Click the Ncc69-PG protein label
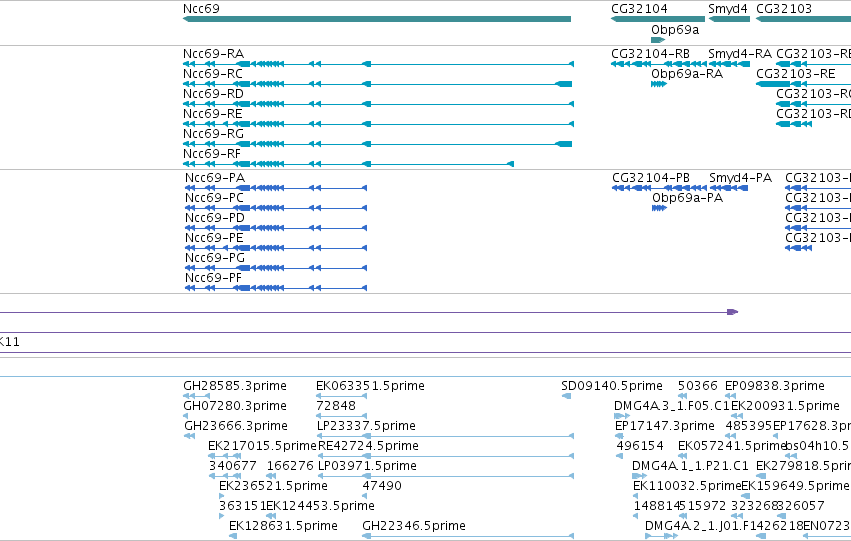The width and height of the screenshot is (851, 541). 215,258
